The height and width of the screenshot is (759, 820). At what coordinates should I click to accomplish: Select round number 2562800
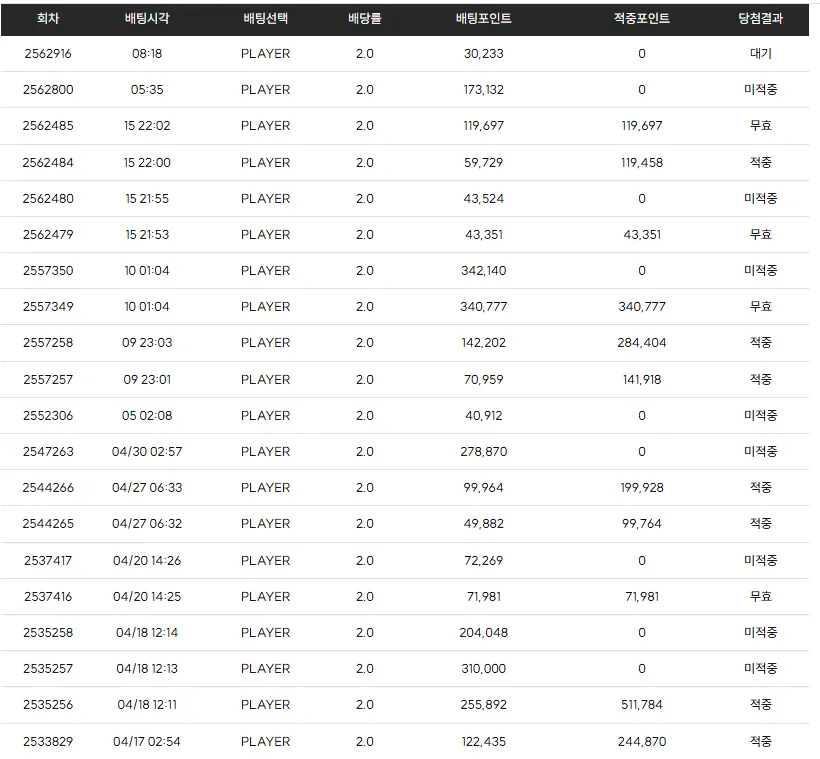[x=48, y=89]
